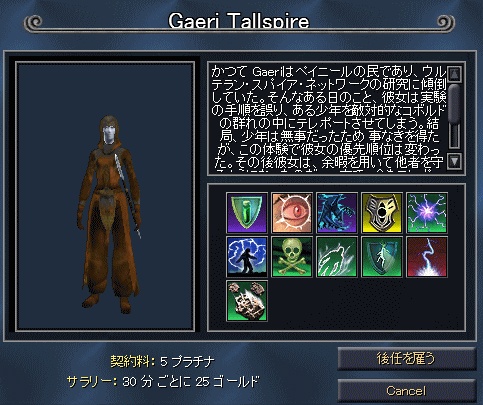Click the description scrollbar down arrow
Image resolution: width=483 pixels, height=405 pixels.
click(454, 161)
